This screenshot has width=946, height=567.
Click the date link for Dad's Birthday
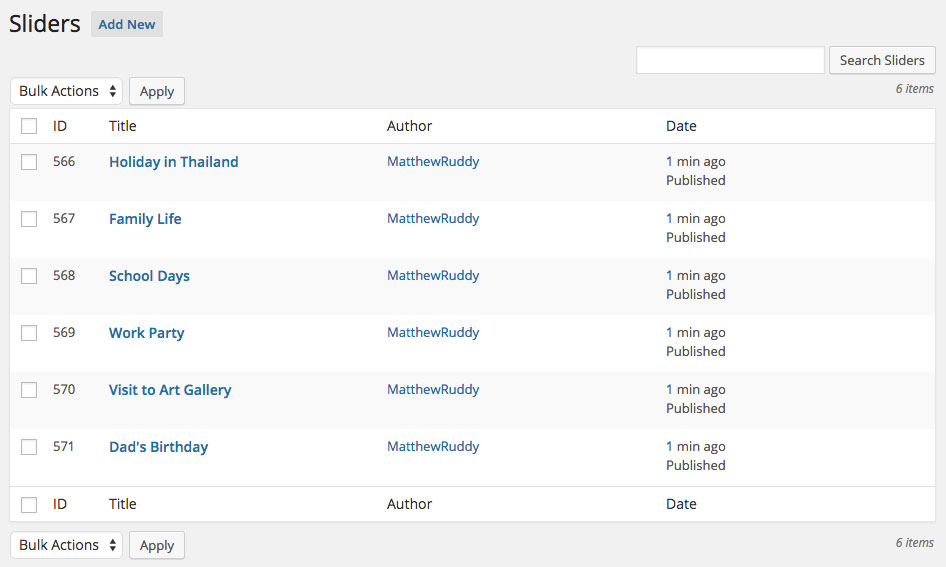670,447
